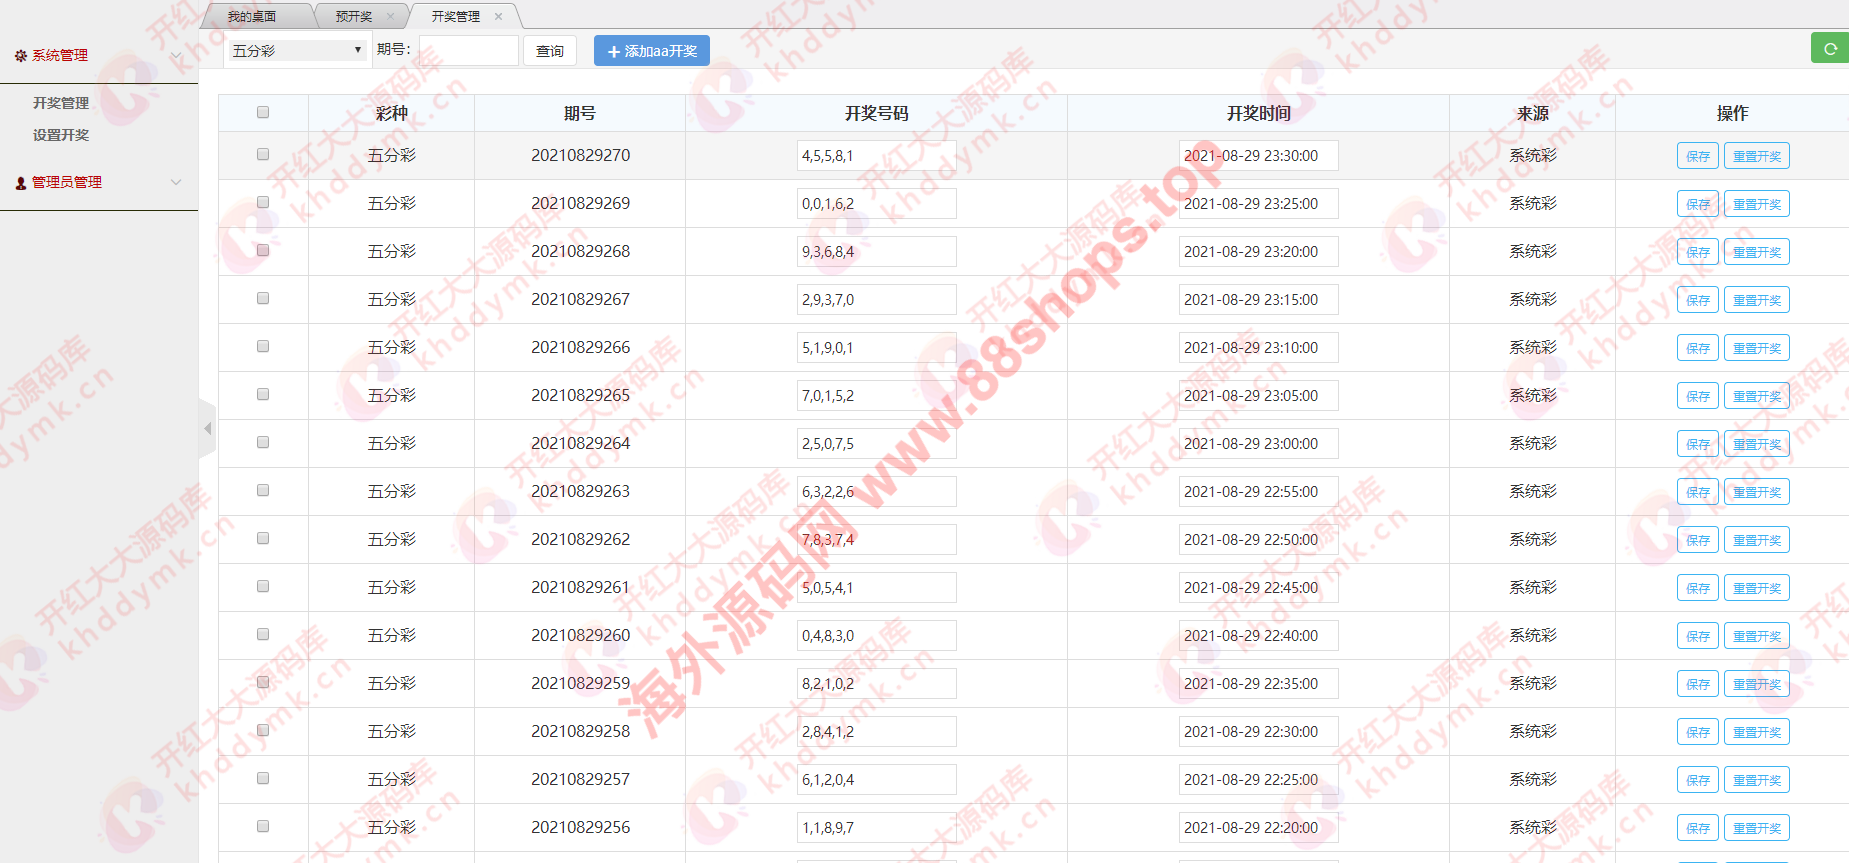Close the 开奖管理 tab

498,16
